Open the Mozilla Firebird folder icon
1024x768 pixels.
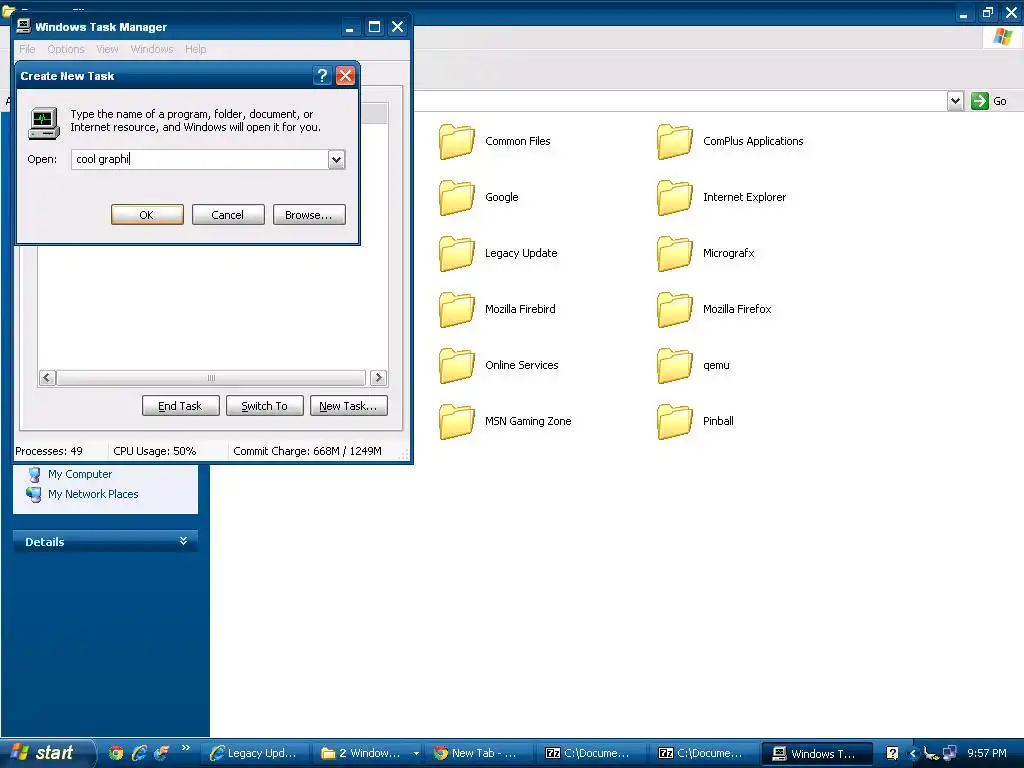click(456, 310)
